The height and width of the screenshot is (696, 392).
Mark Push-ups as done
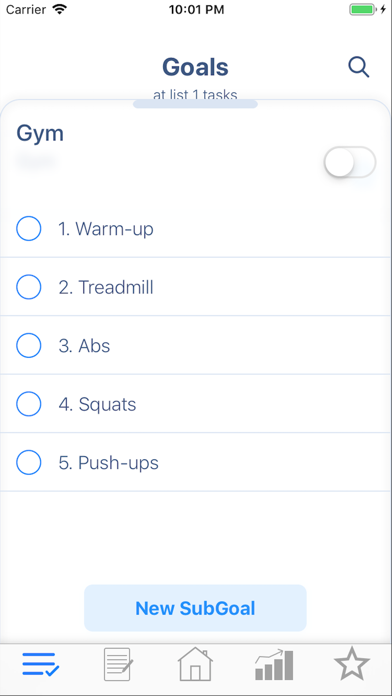point(29,463)
